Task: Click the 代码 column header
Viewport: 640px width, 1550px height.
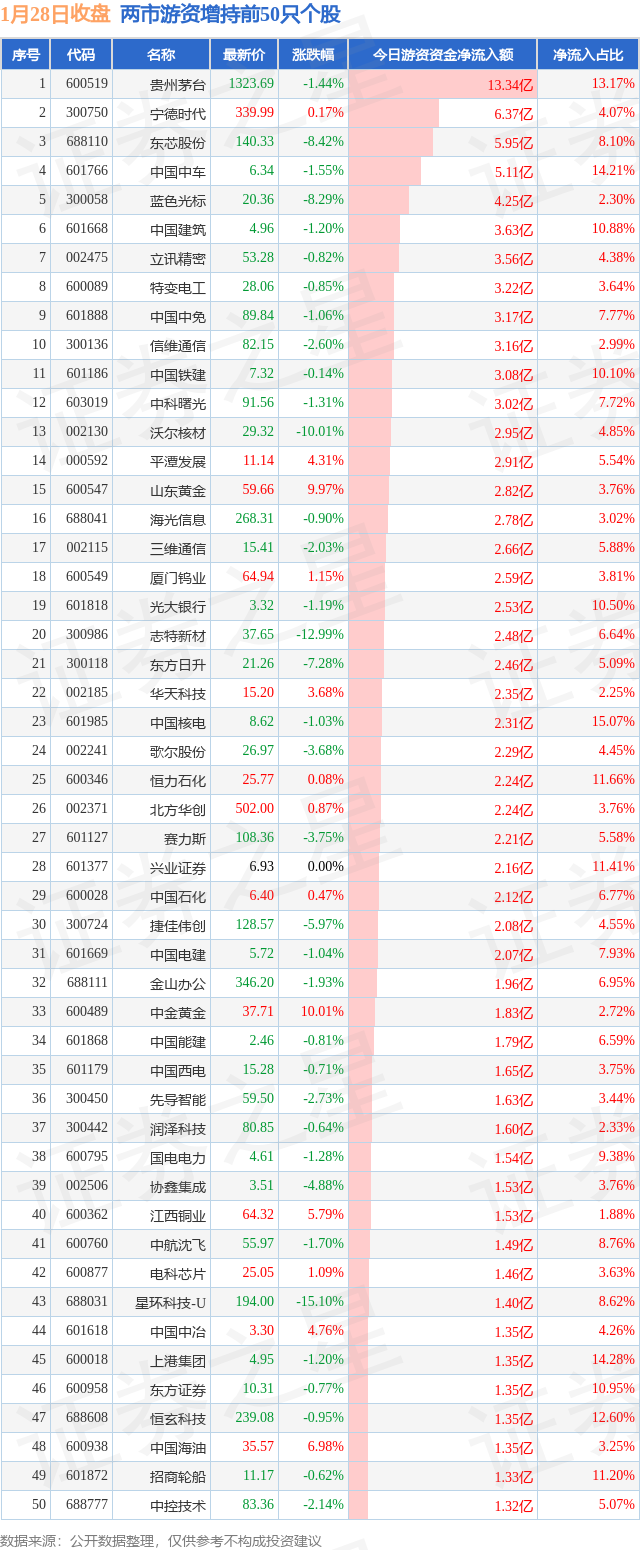Action: (x=80, y=55)
